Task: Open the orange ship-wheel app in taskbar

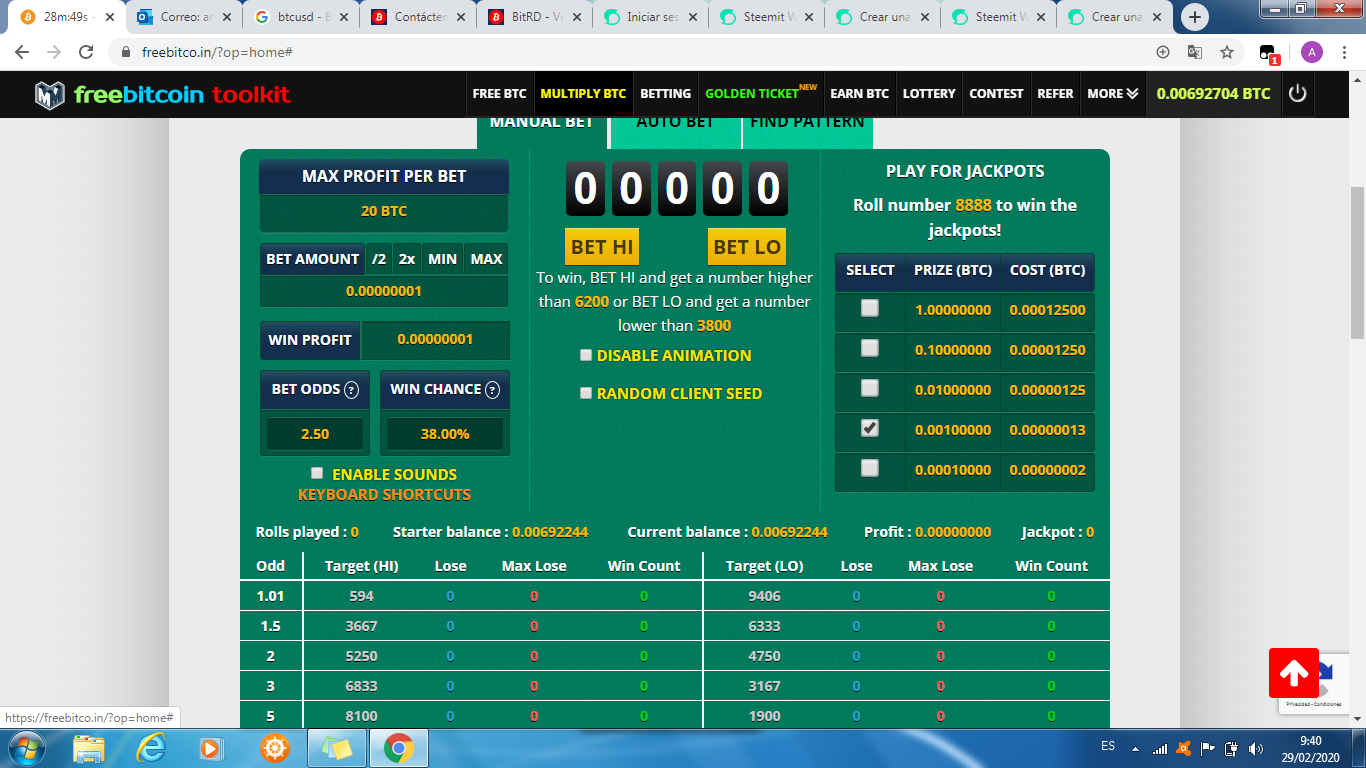Action: click(x=274, y=748)
